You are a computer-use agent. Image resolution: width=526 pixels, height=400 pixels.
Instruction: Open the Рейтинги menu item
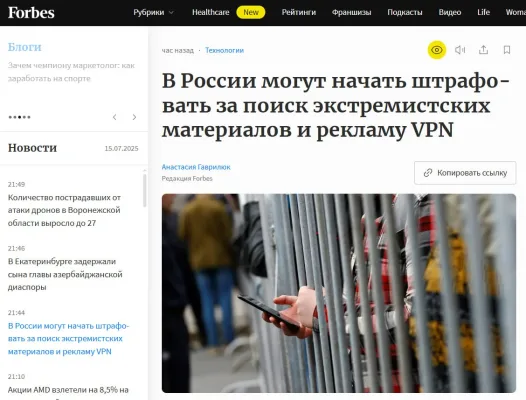[x=299, y=12]
